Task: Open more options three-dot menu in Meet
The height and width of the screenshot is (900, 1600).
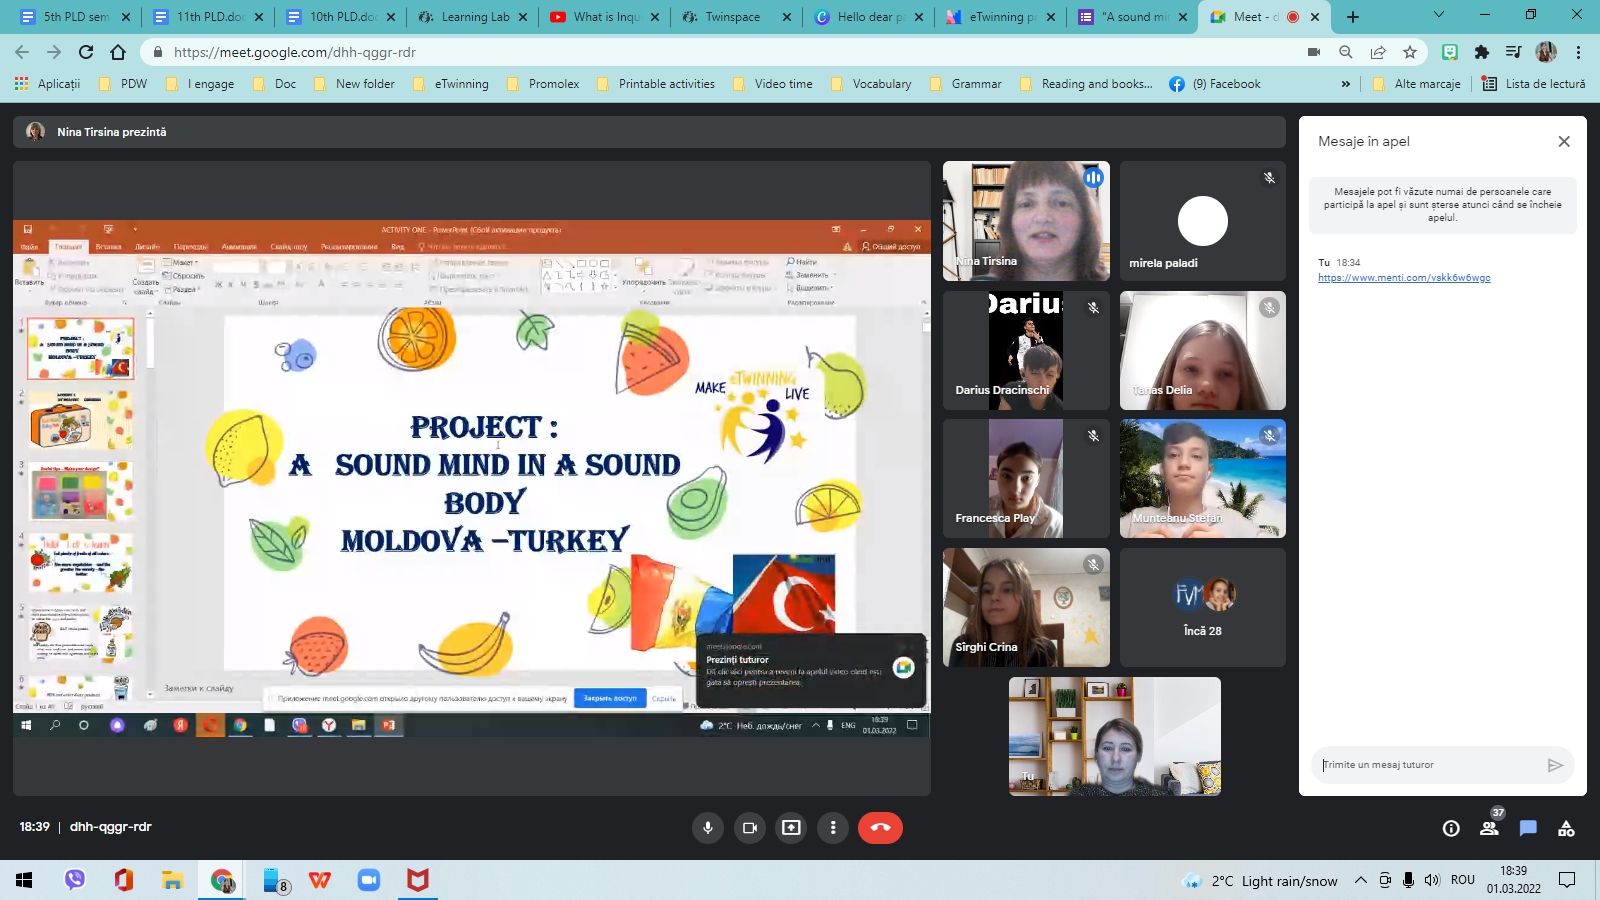Action: coord(833,827)
